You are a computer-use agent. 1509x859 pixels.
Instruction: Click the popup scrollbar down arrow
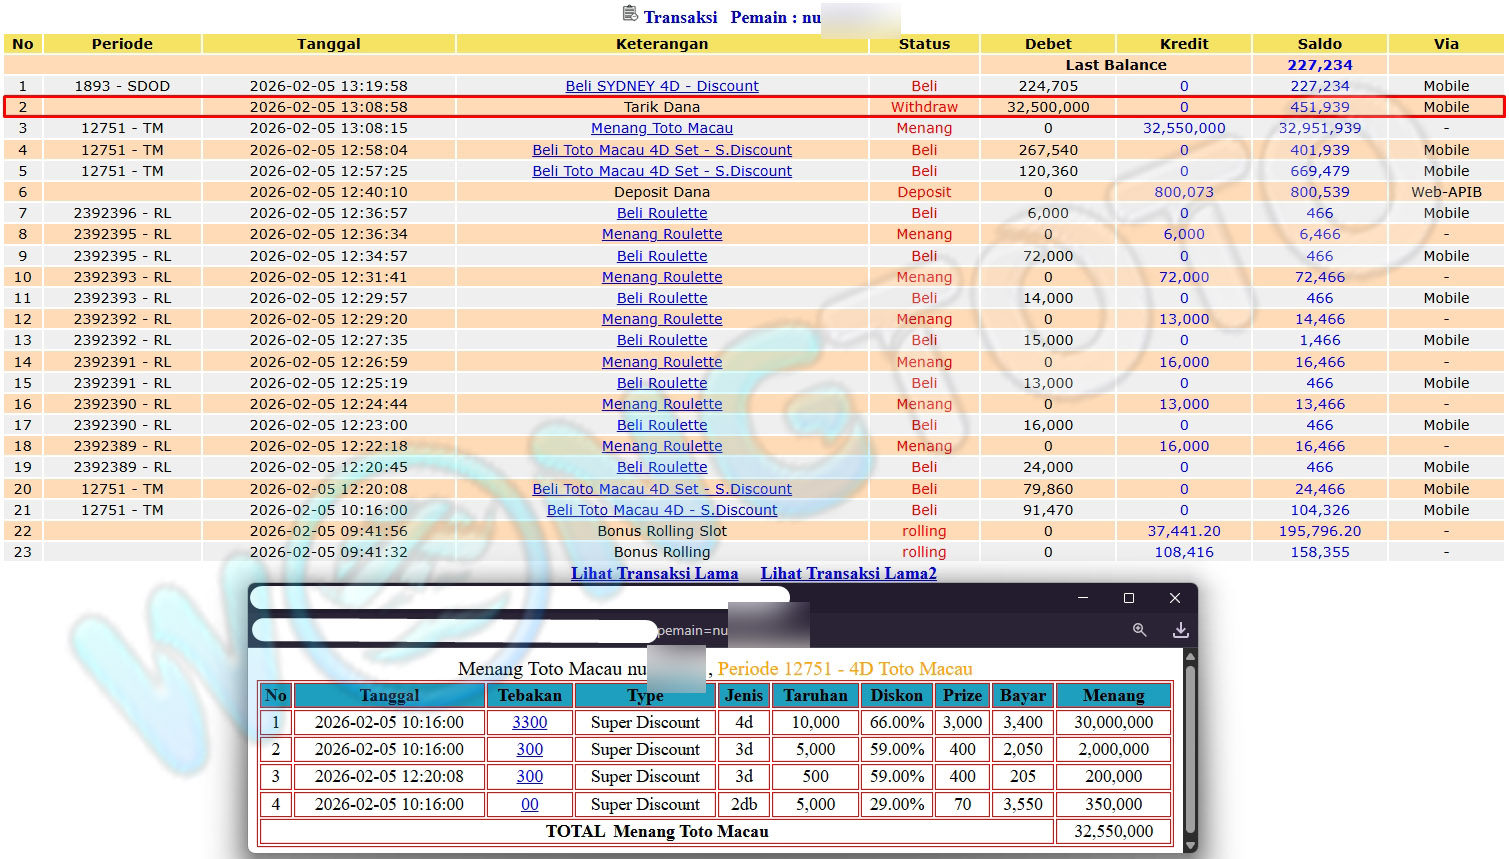[x=1190, y=845]
